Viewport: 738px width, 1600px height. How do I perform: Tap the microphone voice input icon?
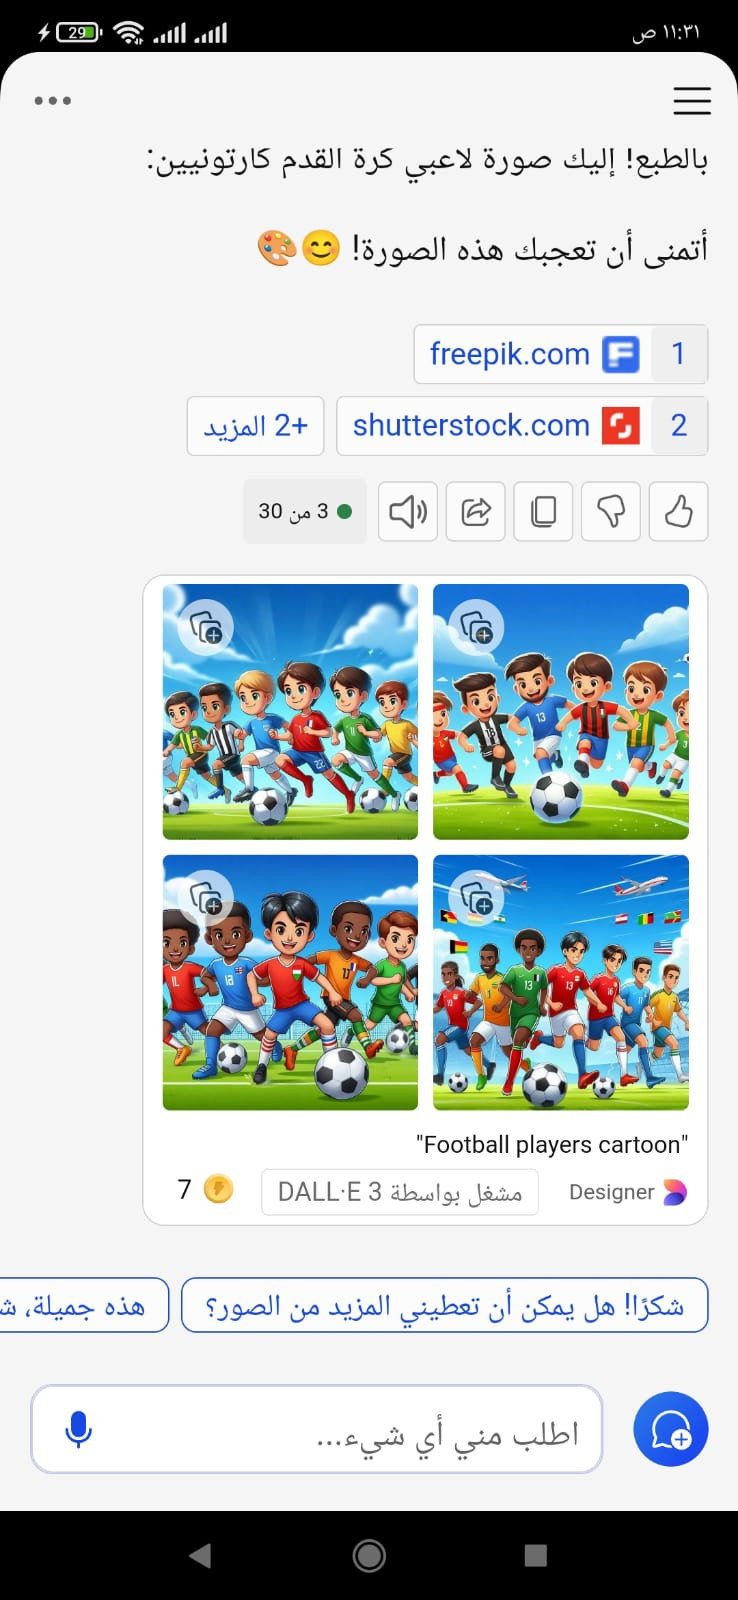coord(78,1430)
